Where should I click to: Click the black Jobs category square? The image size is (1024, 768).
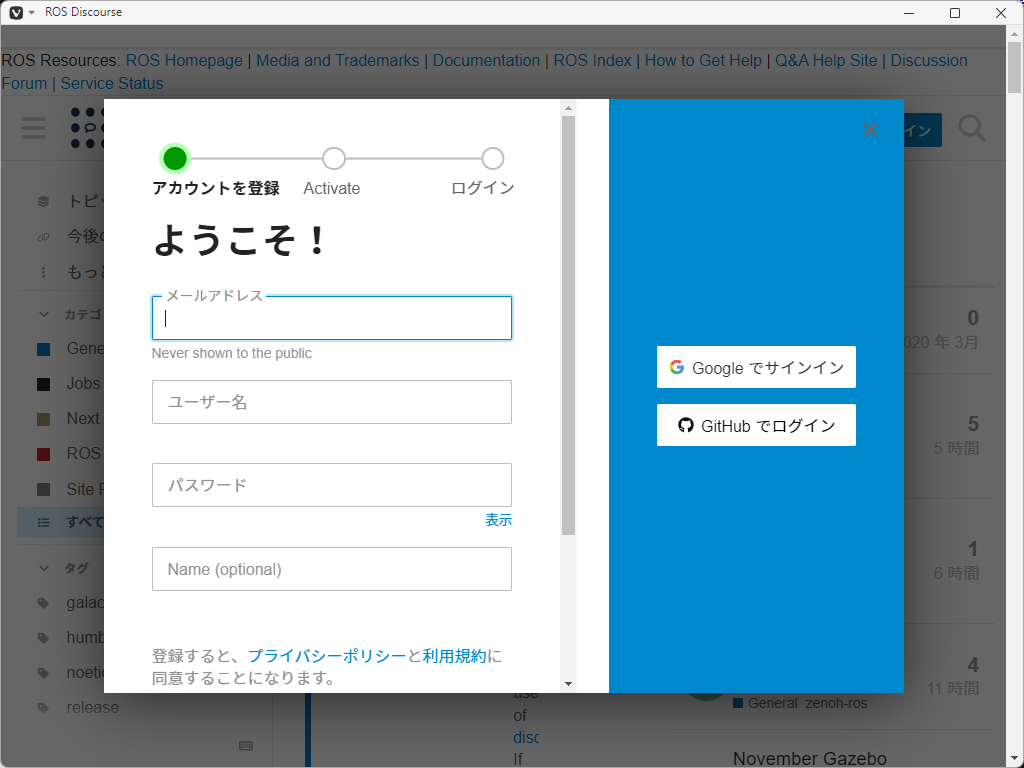tap(44, 384)
